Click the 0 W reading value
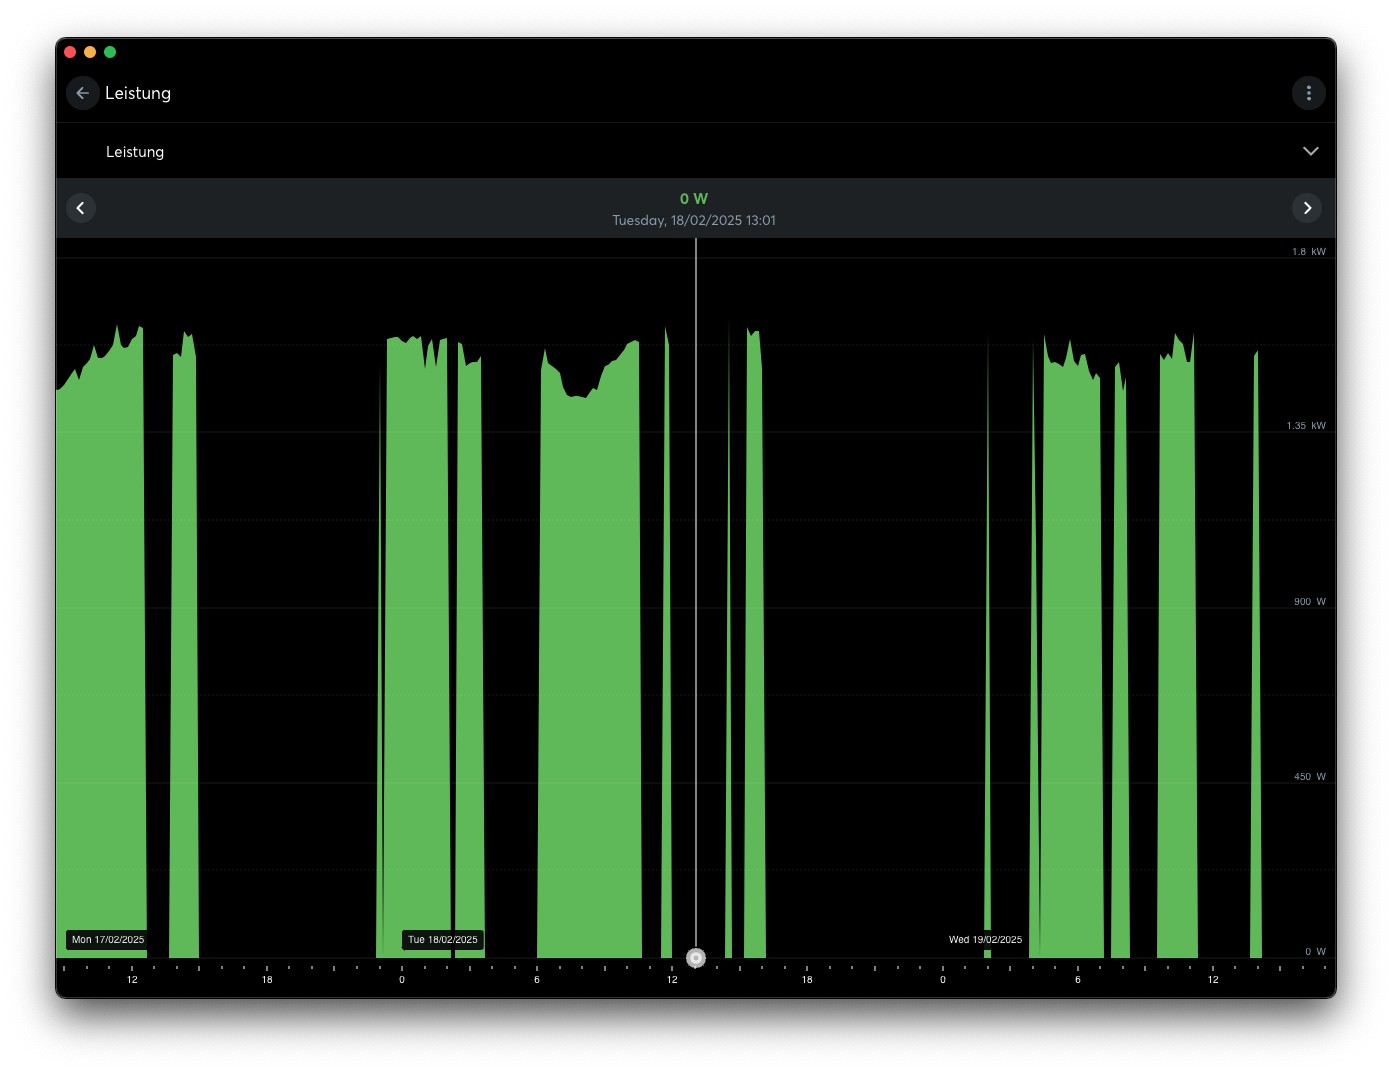 (x=694, y=199)
